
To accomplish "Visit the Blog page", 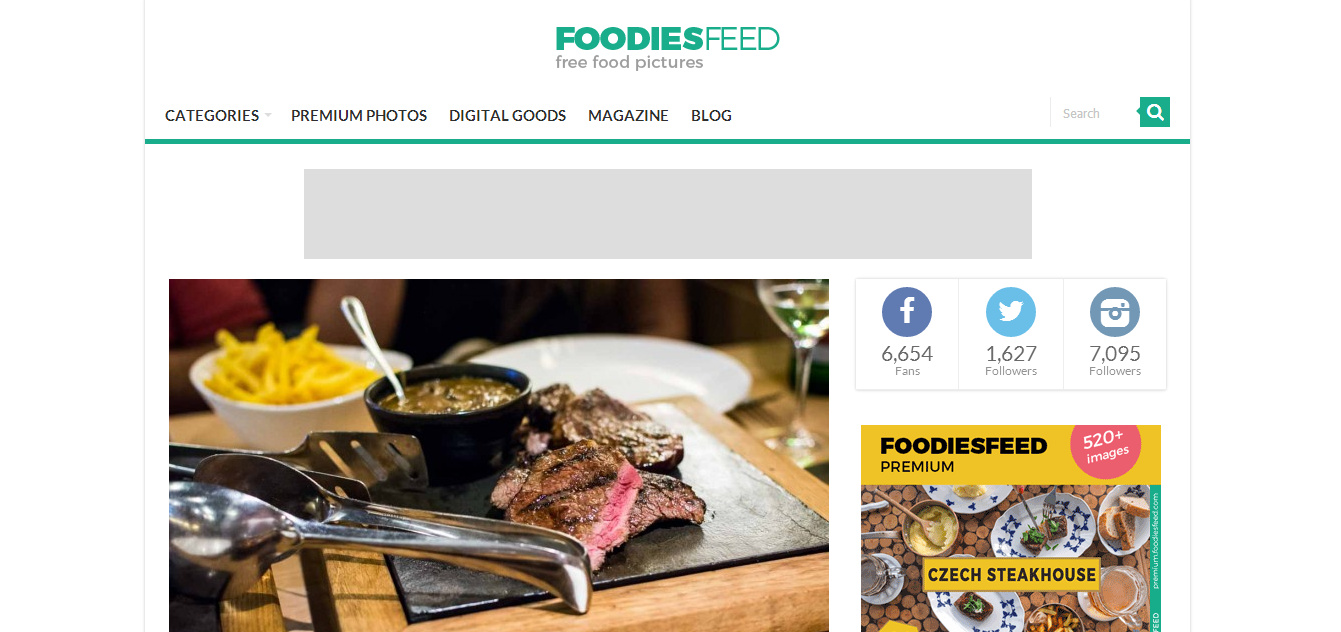I will click(x=711, y=116).
